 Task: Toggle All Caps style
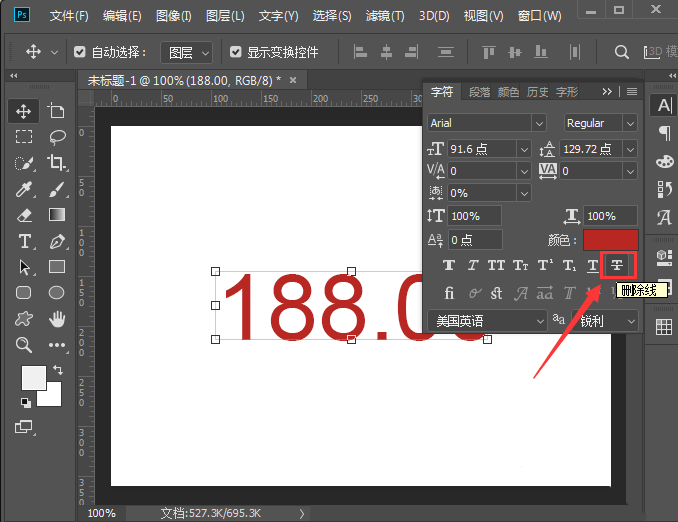tap(496, 265)
